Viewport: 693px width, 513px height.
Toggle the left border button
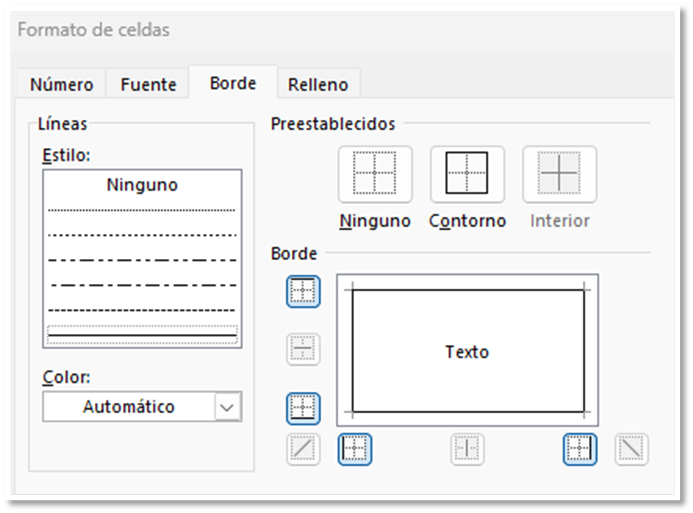tap(355, 449)
